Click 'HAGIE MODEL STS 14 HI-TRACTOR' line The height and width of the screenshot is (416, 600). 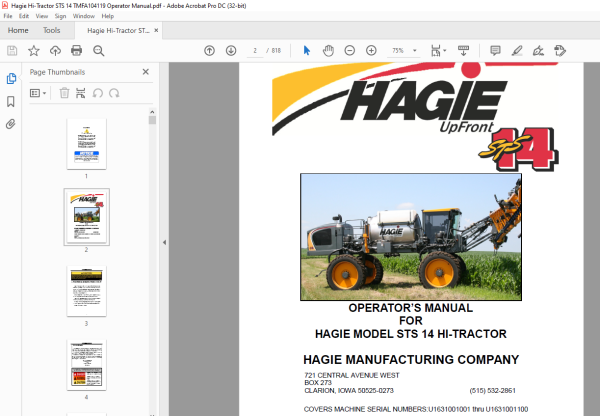(x=411, y=334)
